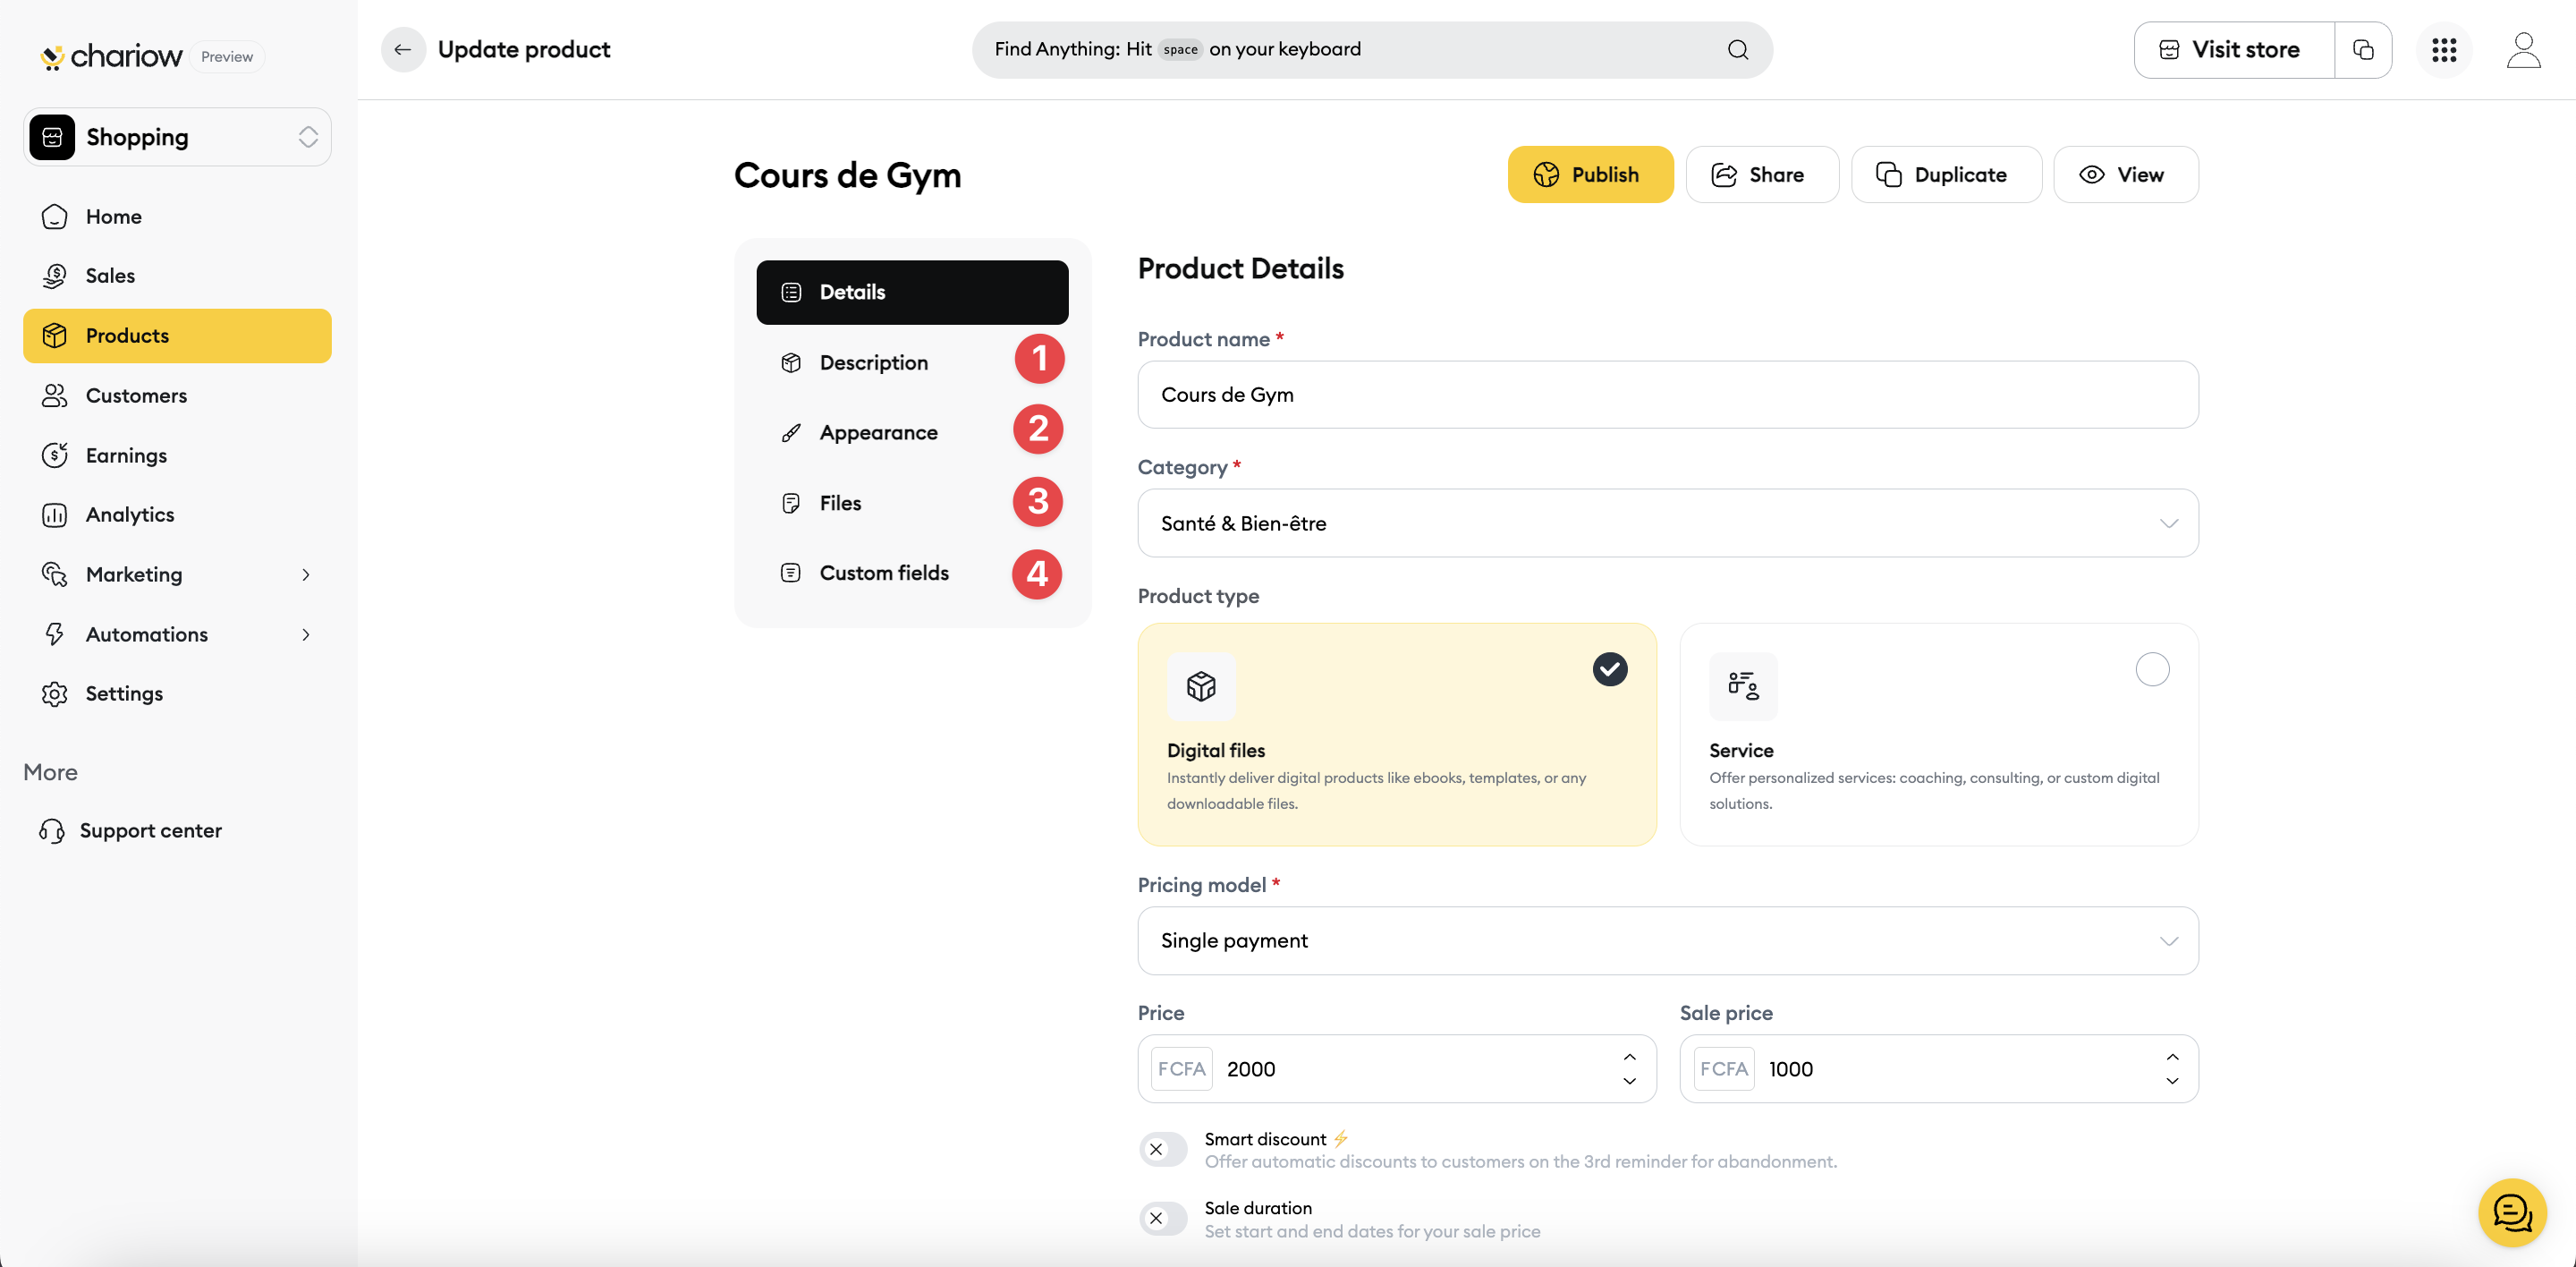Click the Settings gear icon
Screen dimensions: 2576x1267
tap(55, 694)
